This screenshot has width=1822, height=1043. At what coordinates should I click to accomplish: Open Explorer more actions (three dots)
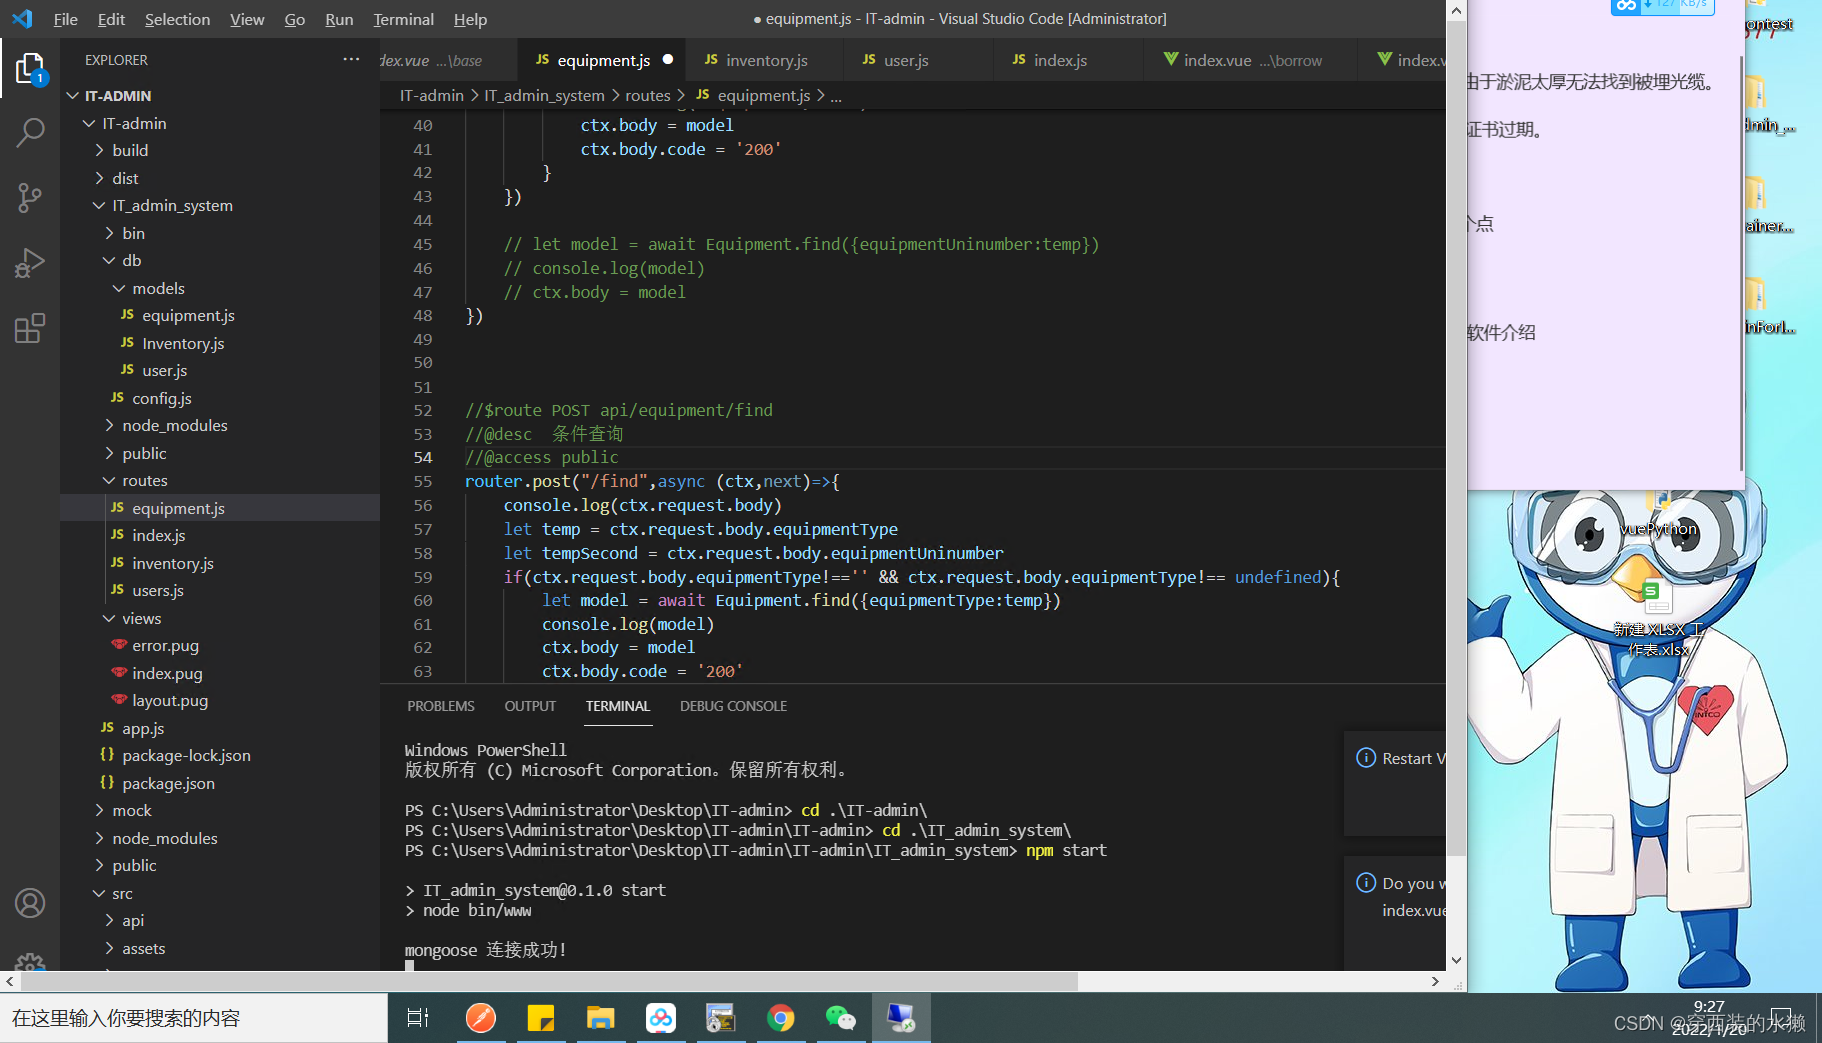pos(351,59)
